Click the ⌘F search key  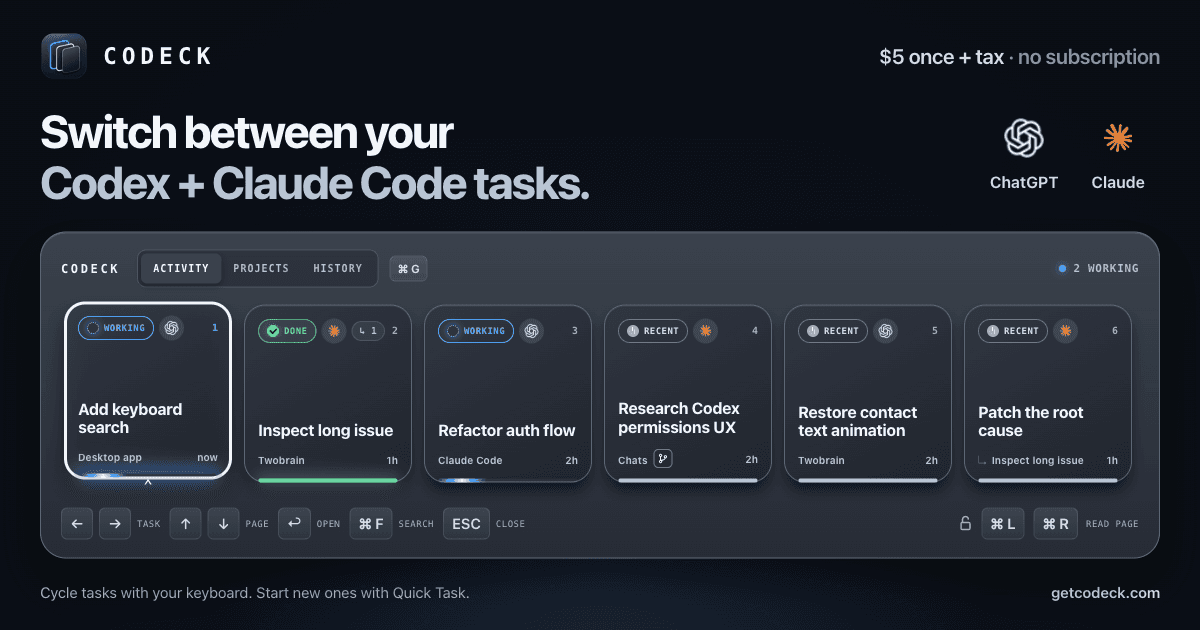371,523
